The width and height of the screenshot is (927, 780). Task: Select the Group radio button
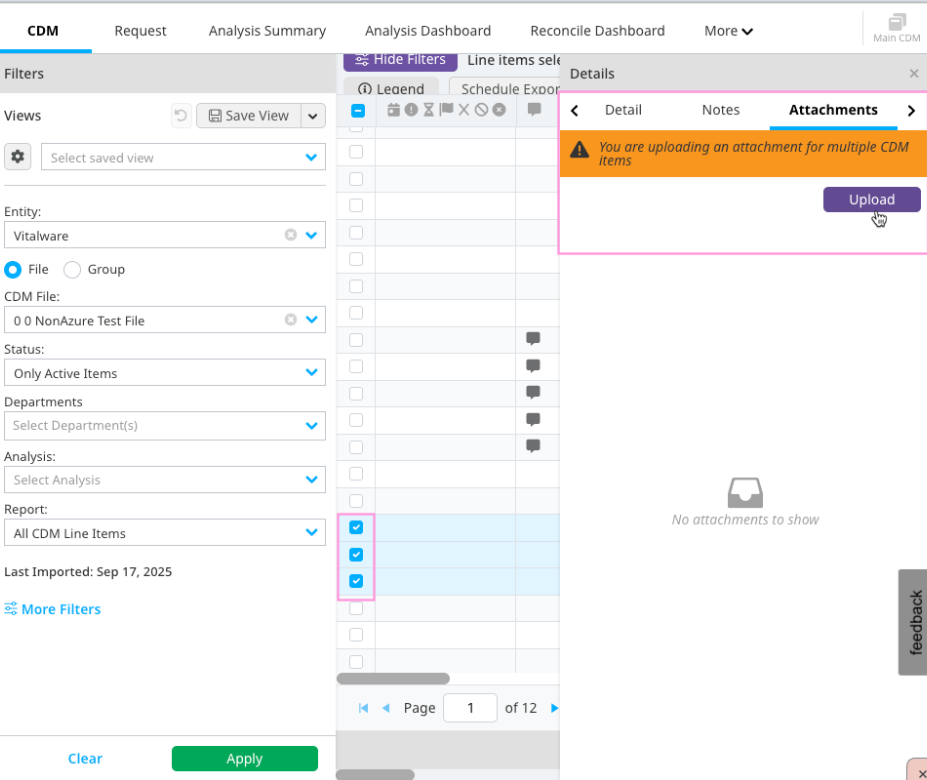(72, 269)
